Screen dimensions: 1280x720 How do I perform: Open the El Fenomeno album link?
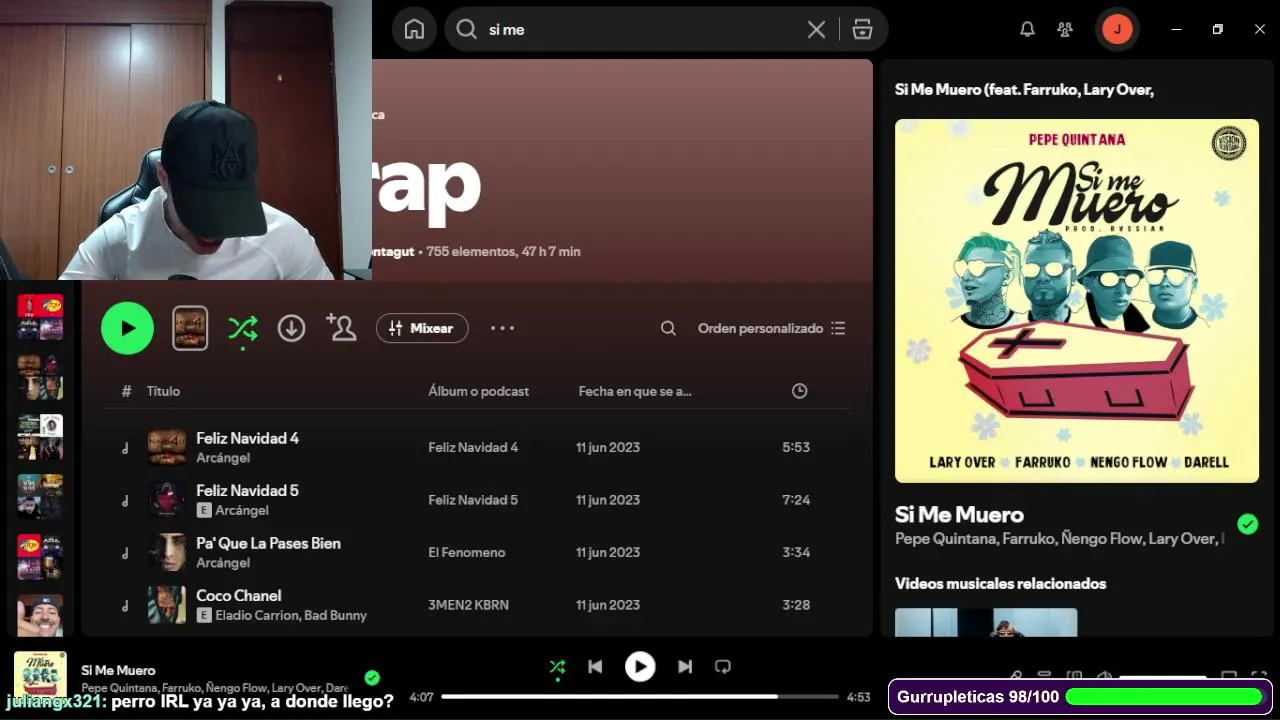point(467,552)
